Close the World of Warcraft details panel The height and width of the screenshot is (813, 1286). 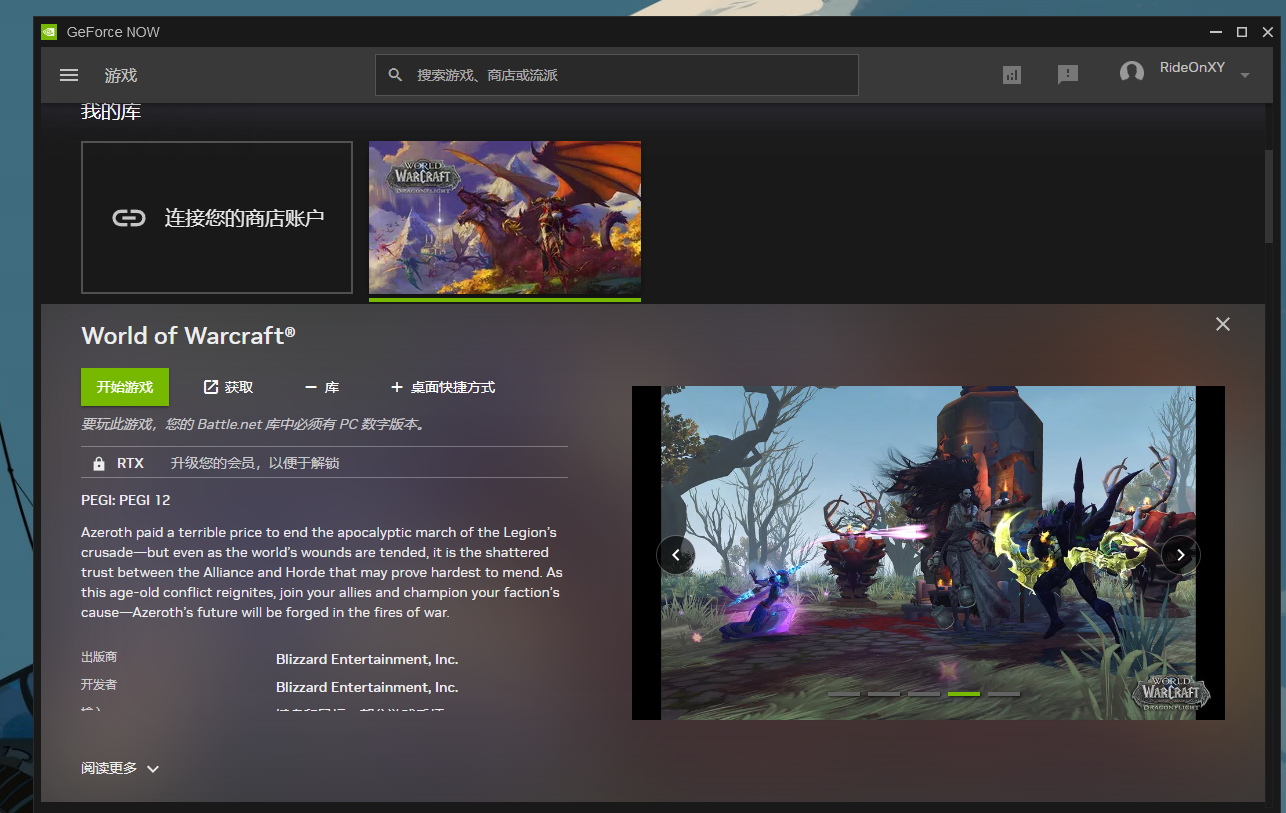pyautogui.click(x=1223, y=324)
